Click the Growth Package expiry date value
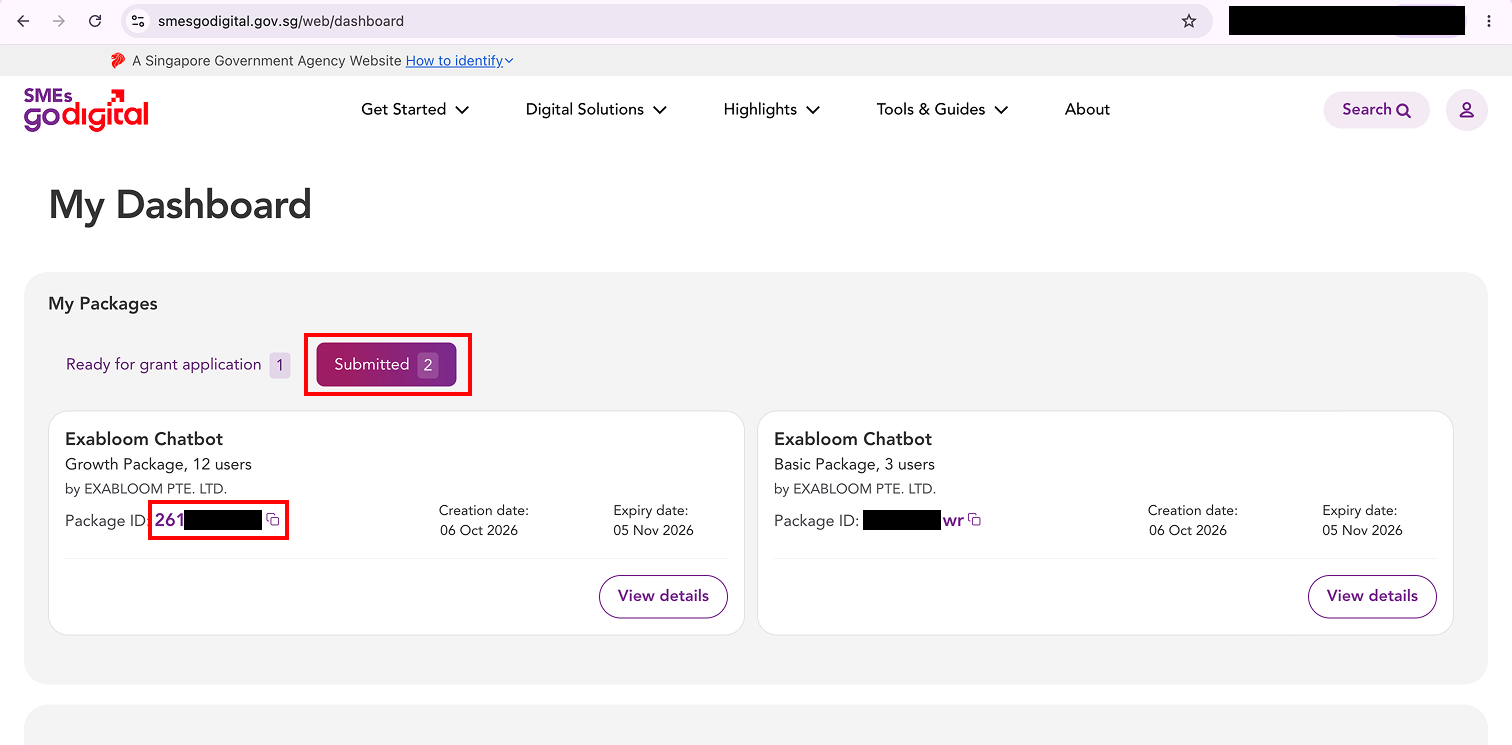This screenshot has height=745, width=1512. coord(653,531)
